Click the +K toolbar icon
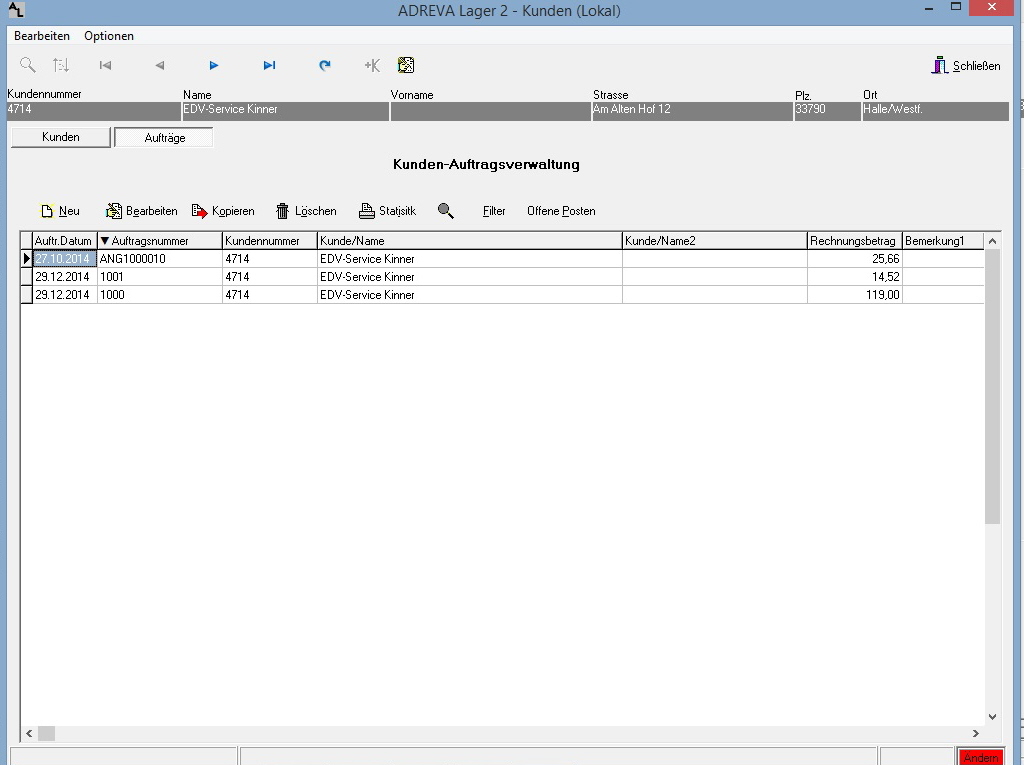Screen dimensions: 1024x765 coord(372,65)
